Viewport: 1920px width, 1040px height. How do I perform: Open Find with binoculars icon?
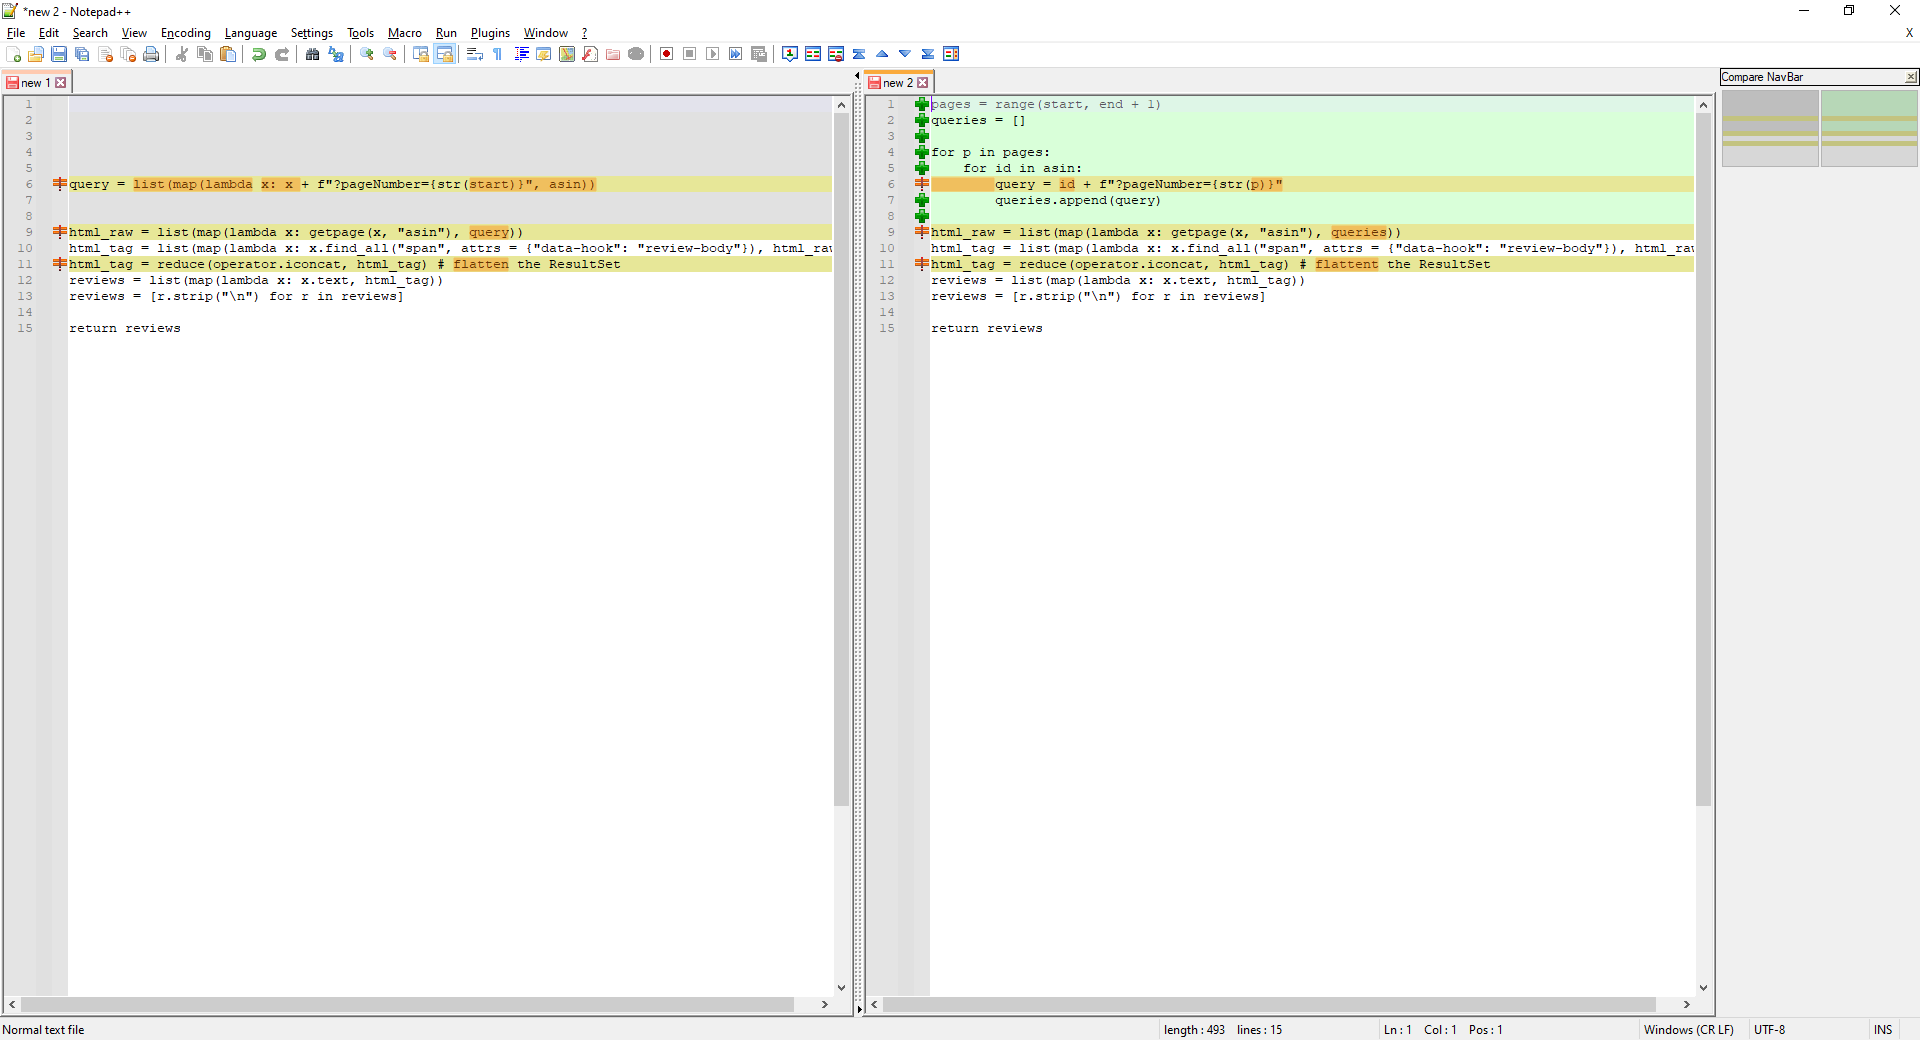[x=313, y=54]
